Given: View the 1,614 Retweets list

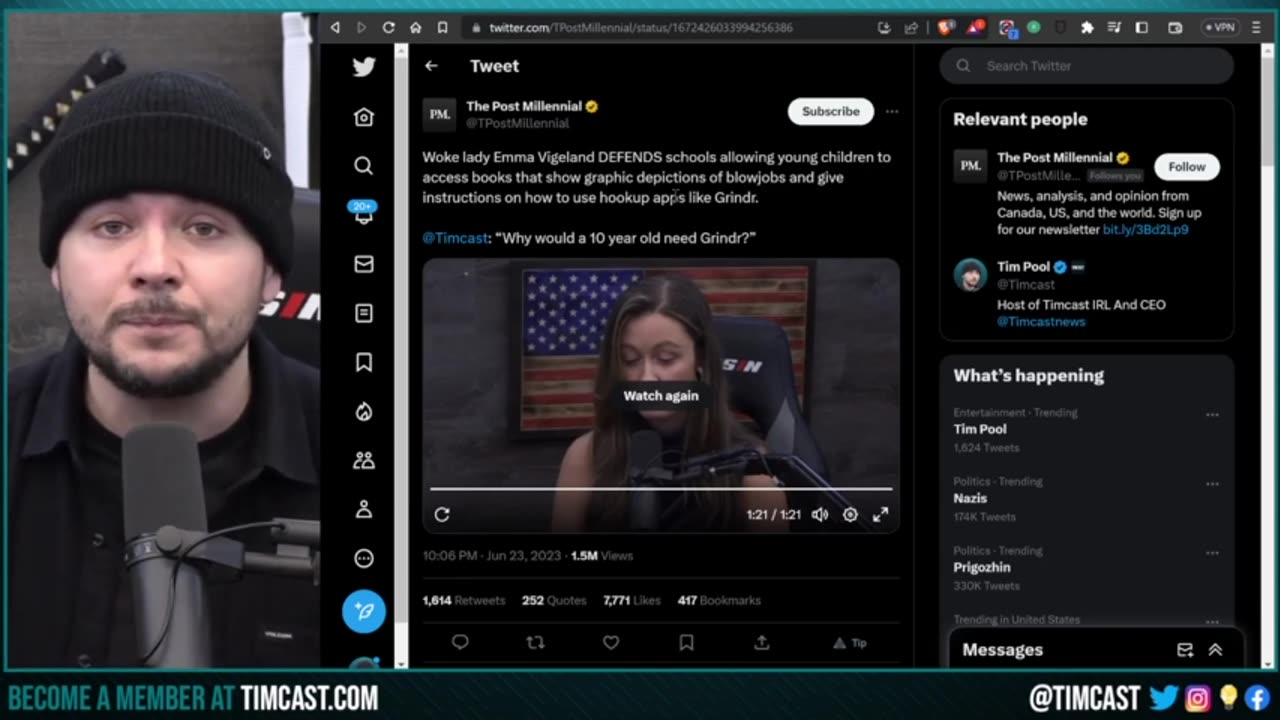Looking at the screenshot, I should 464,600.
